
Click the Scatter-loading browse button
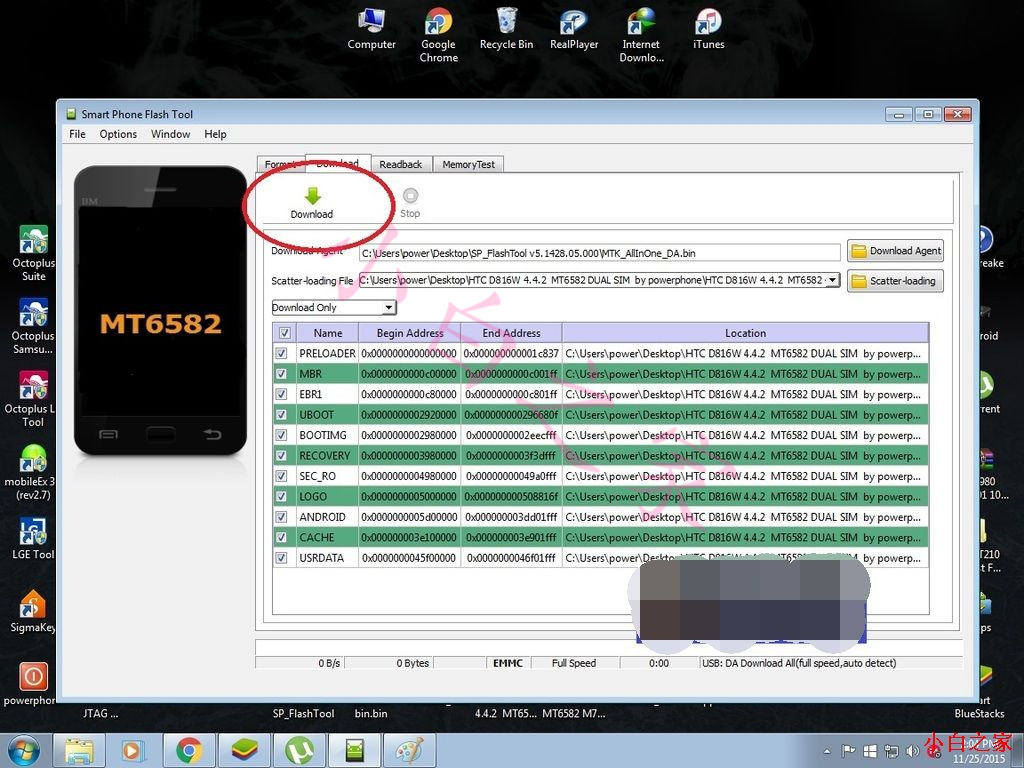click(895, 281)
